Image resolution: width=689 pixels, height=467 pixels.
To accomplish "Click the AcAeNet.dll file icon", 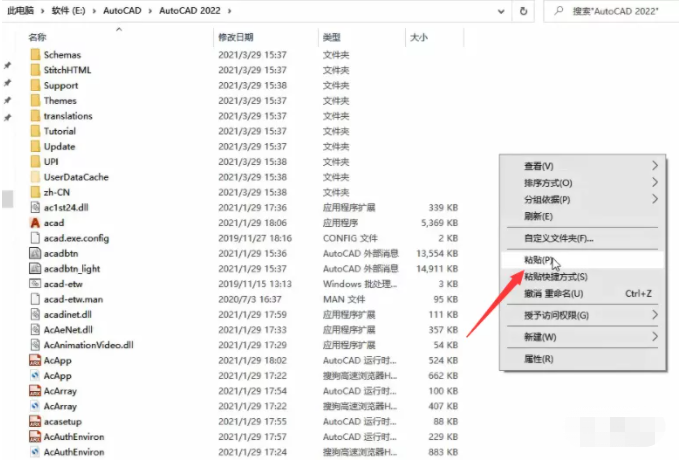I will tap(35, 330).
